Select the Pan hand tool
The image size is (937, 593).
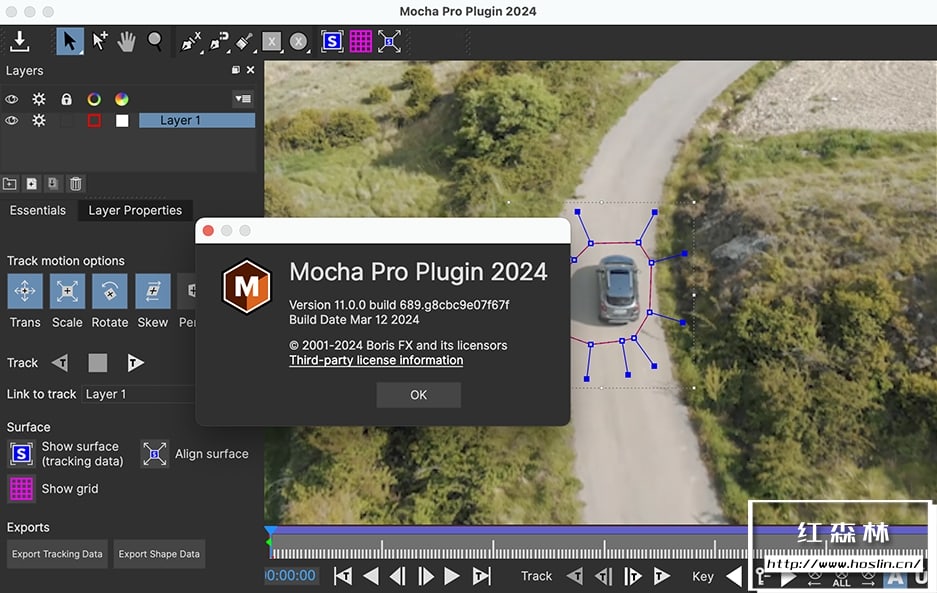tap(127, 41)
